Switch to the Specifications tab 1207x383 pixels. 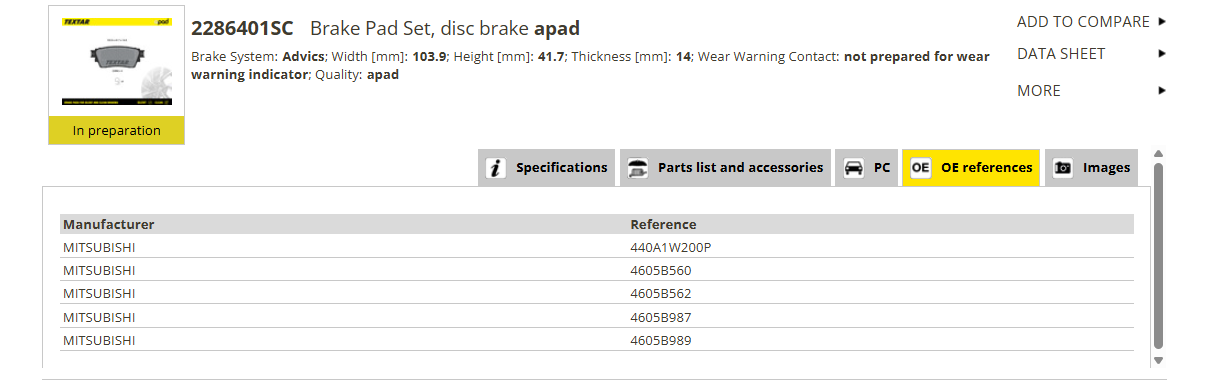coord(546,168)
